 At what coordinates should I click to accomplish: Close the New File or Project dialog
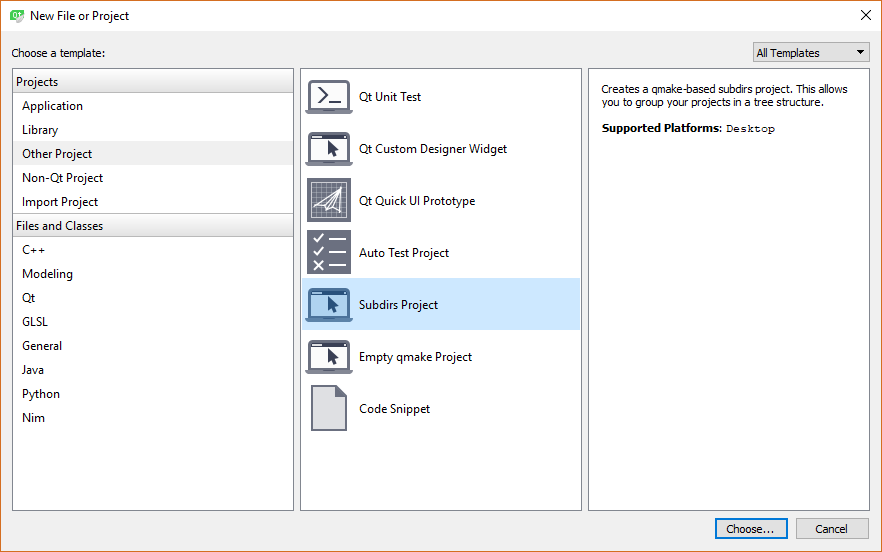pos(865,15)
